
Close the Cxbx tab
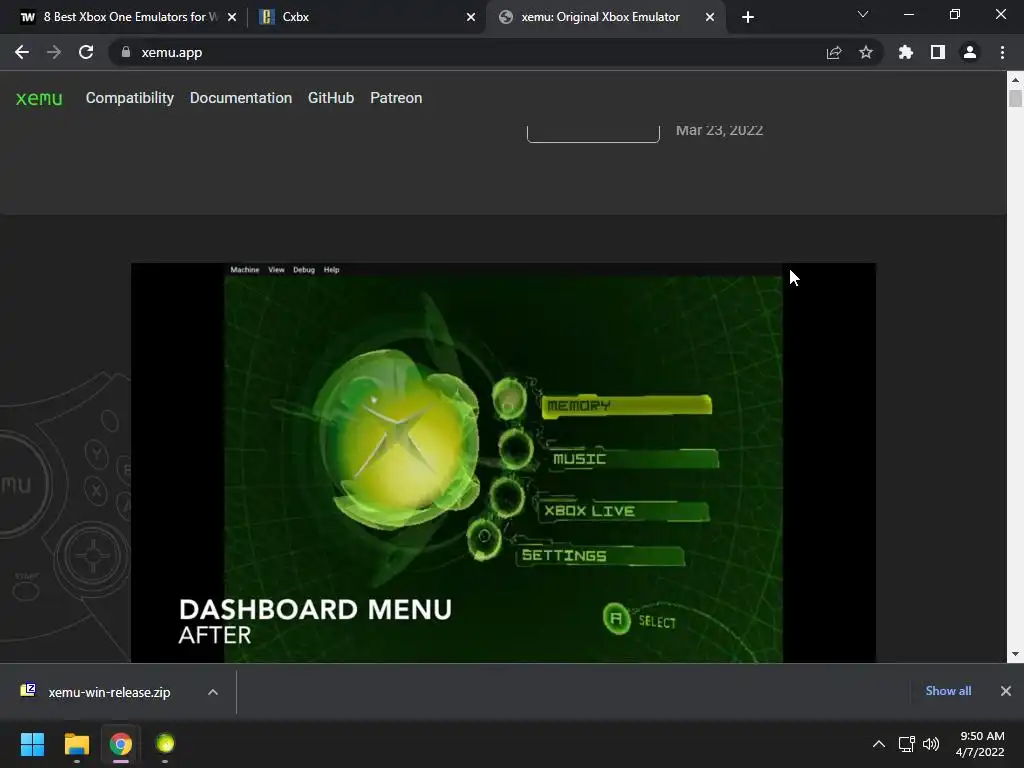(471, 17)
